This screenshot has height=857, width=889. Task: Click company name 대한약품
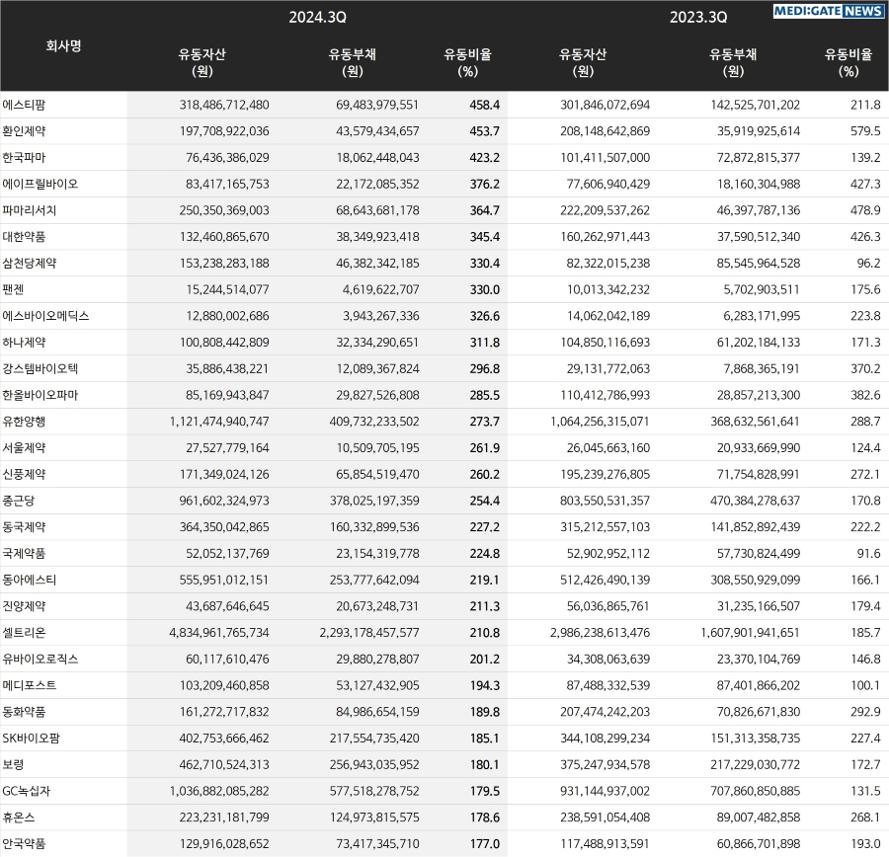pyautogui.click(x=24, y=237)
